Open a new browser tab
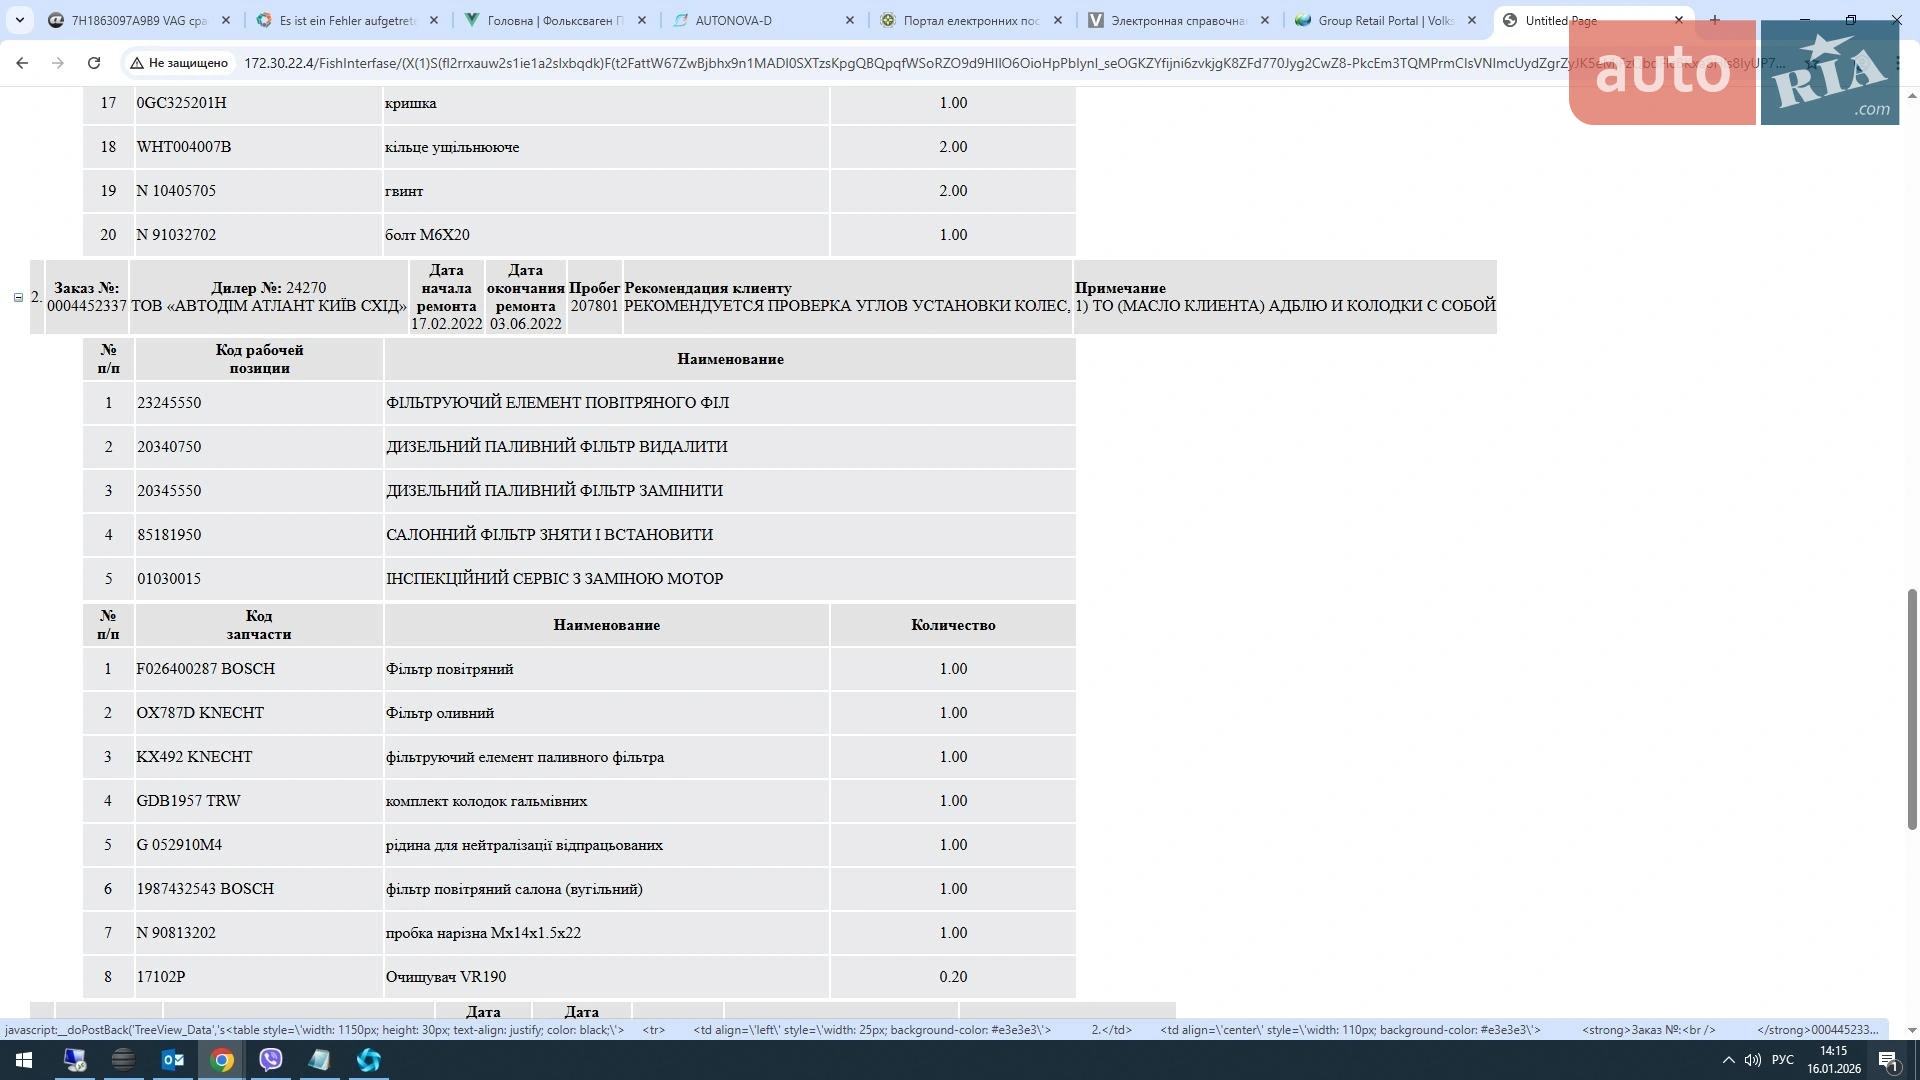The image size is (1920, 1080). click(x=1715, y=20)
